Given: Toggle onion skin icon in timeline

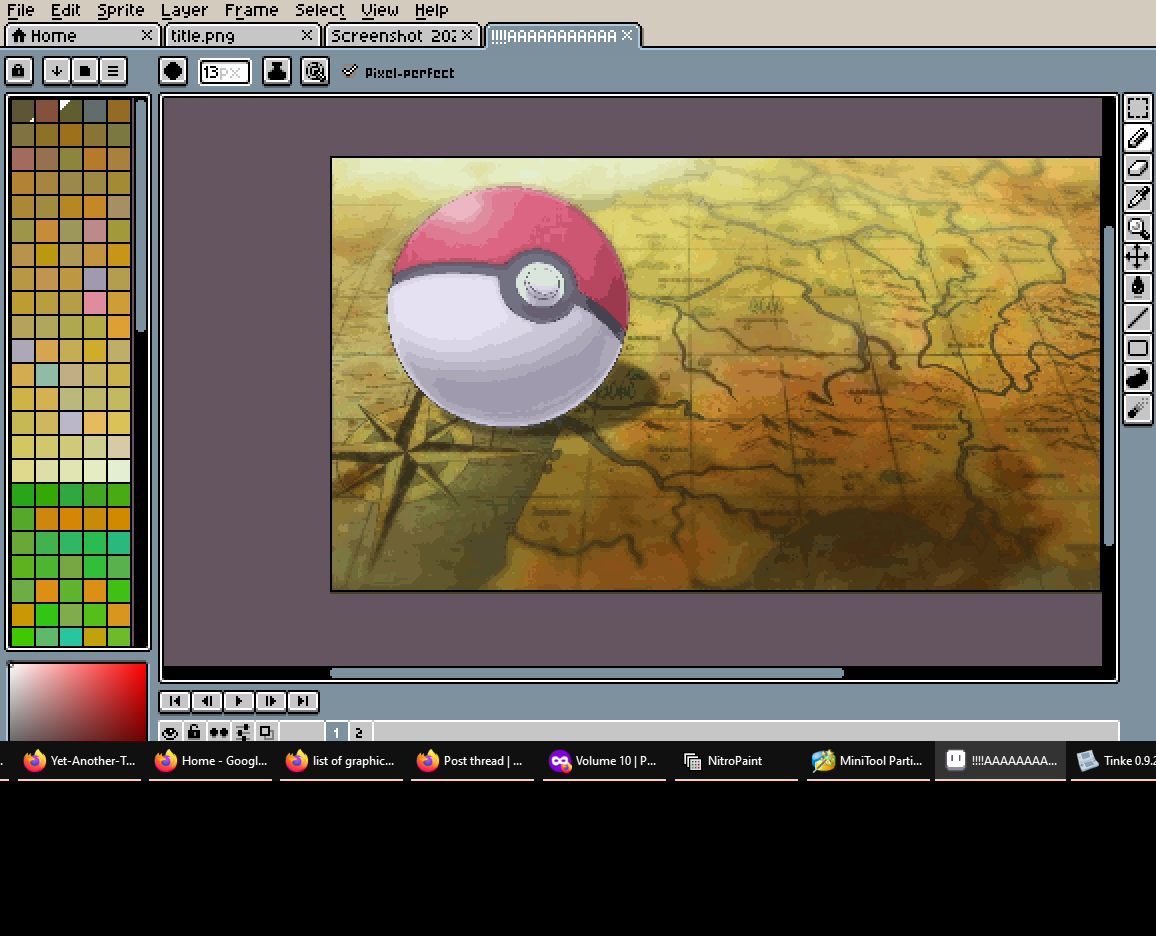Looking at the screenshot, I should point(266,732).
